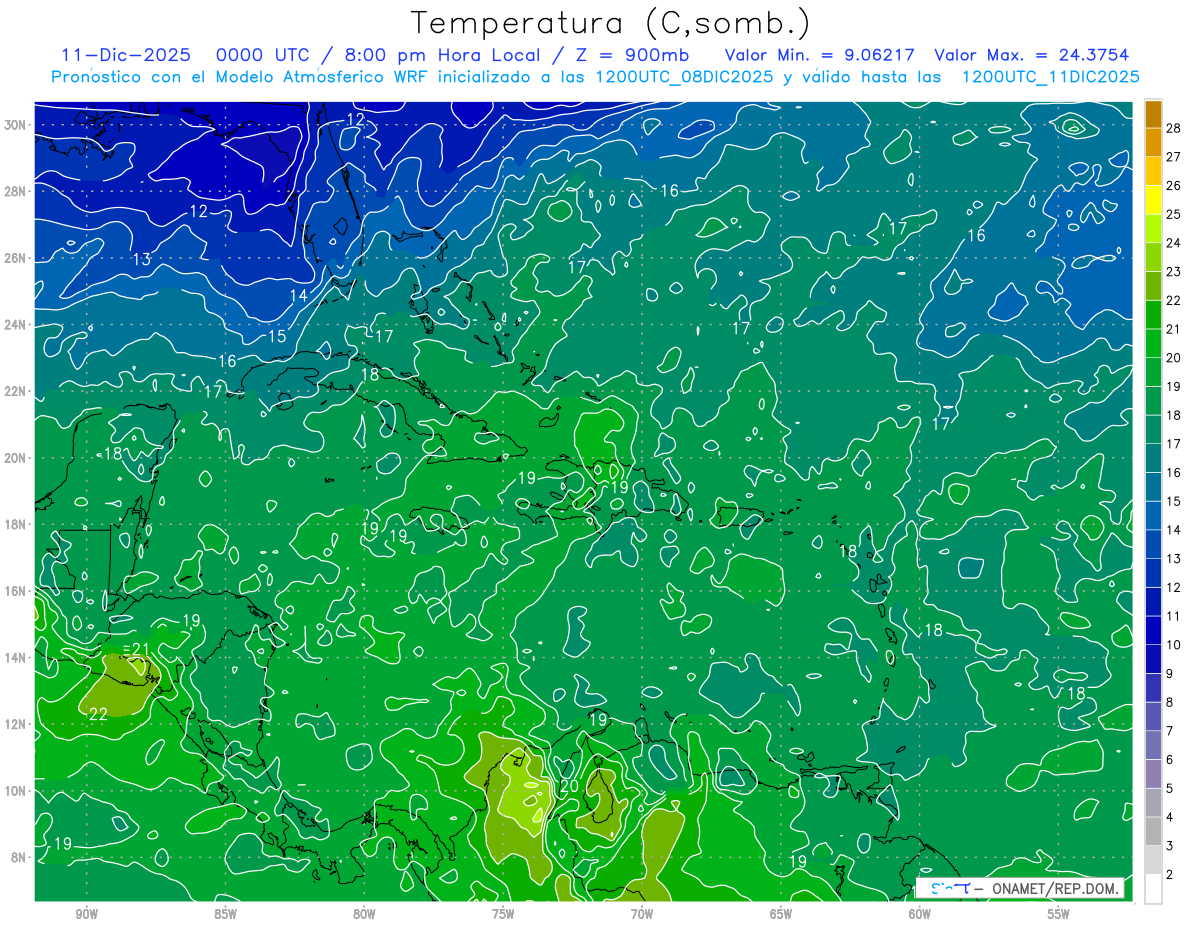The width and height of the screenshot is (1200, 927).
Task: Click the "65W" longitude axis label
Action: (781, 914)
